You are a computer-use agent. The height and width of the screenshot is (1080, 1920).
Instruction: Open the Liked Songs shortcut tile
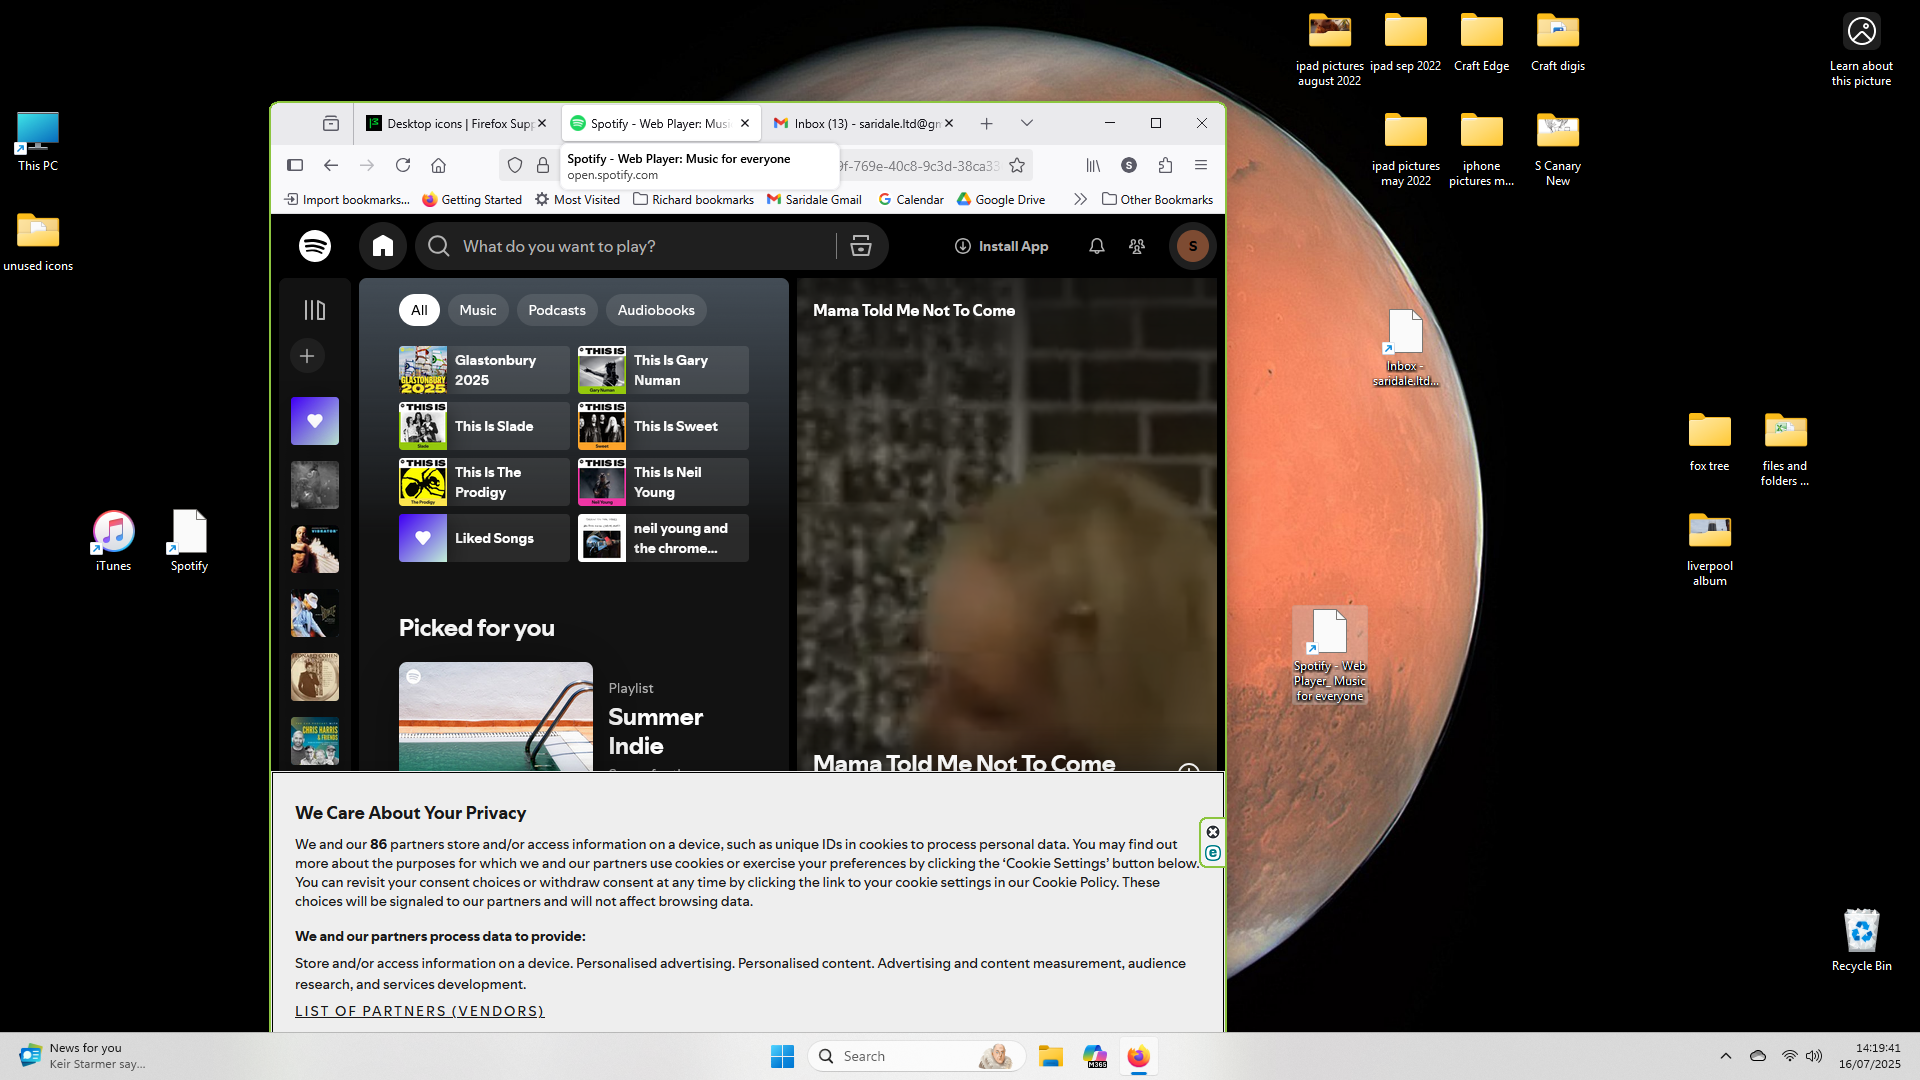click(484, 538)
